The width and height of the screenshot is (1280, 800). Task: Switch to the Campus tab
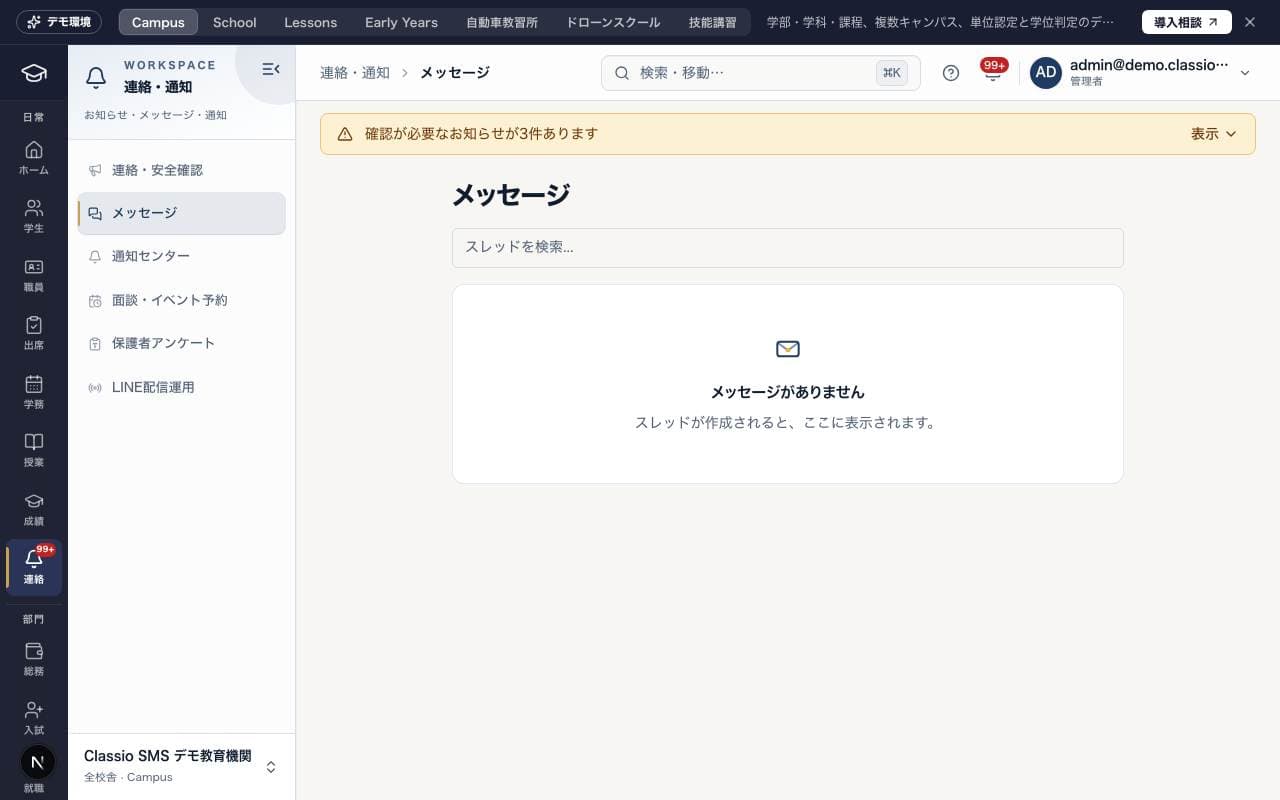tap(158, 22)
